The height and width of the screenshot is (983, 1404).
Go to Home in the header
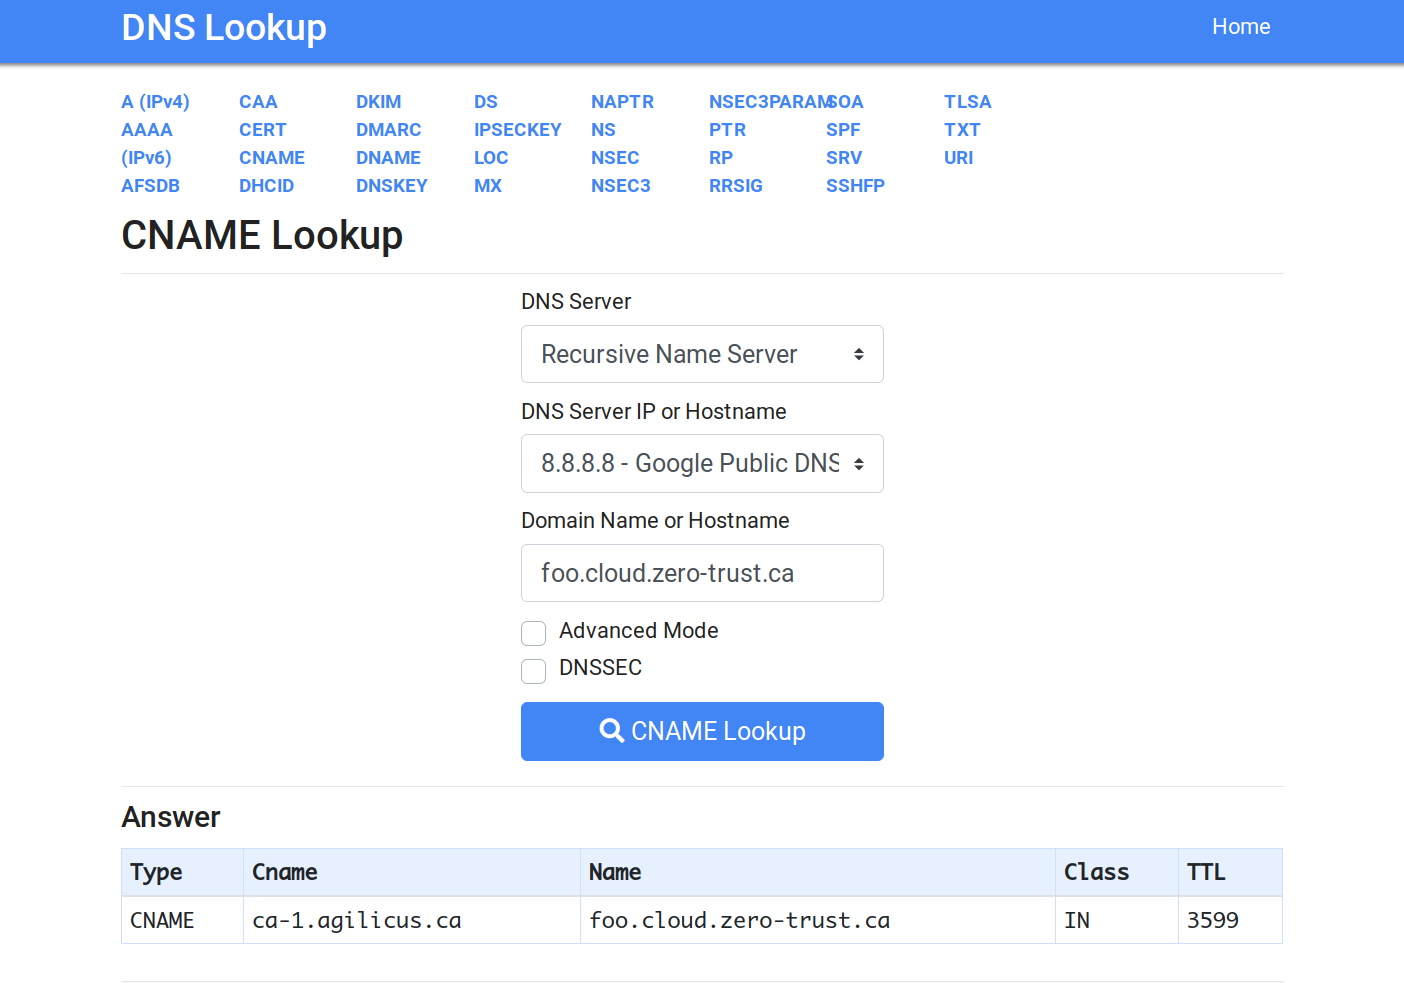click(1240, 27)
